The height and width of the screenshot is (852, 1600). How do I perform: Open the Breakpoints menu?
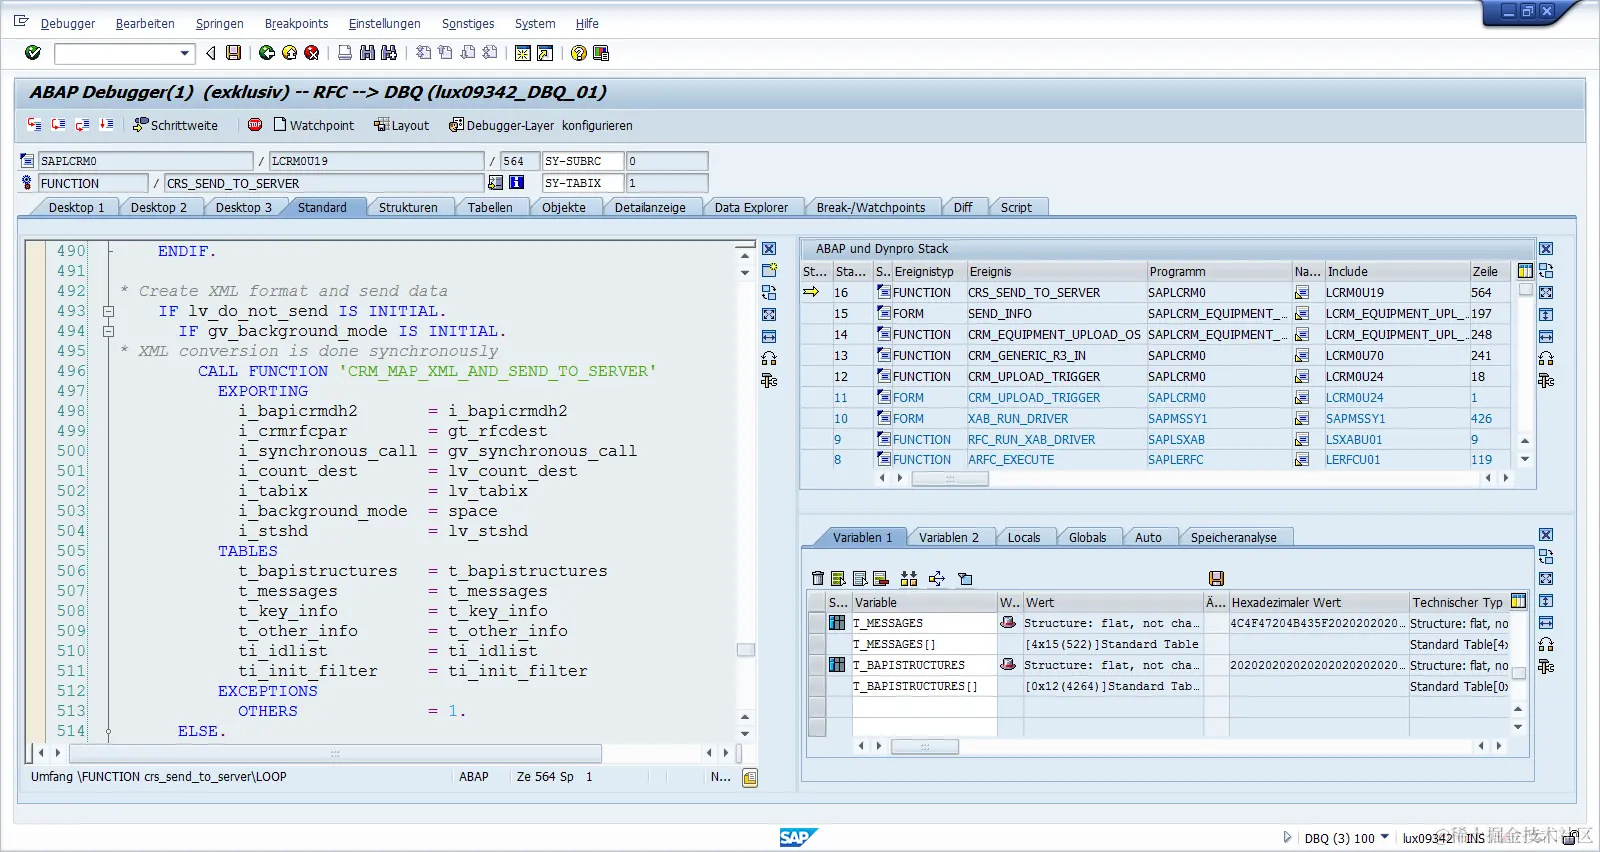pos(296,23)
